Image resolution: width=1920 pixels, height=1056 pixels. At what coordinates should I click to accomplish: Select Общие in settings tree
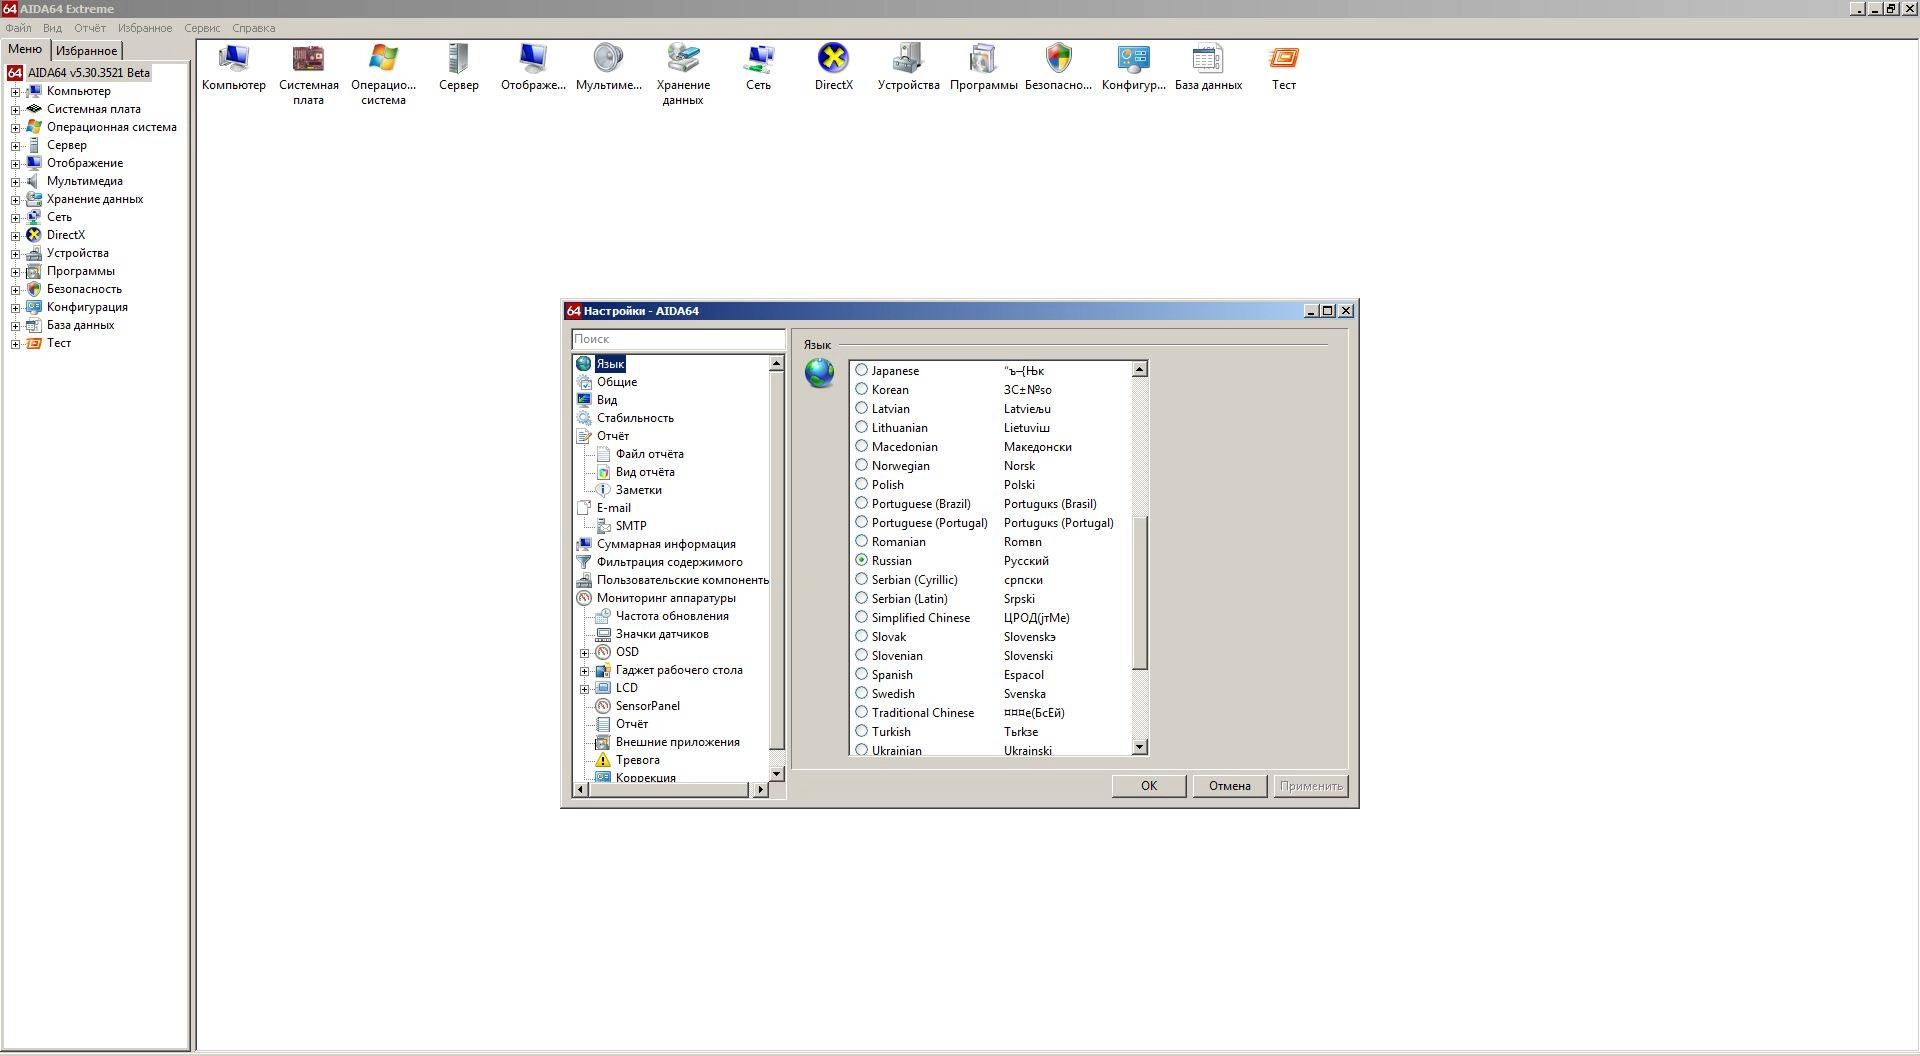[x=616, y=382]
